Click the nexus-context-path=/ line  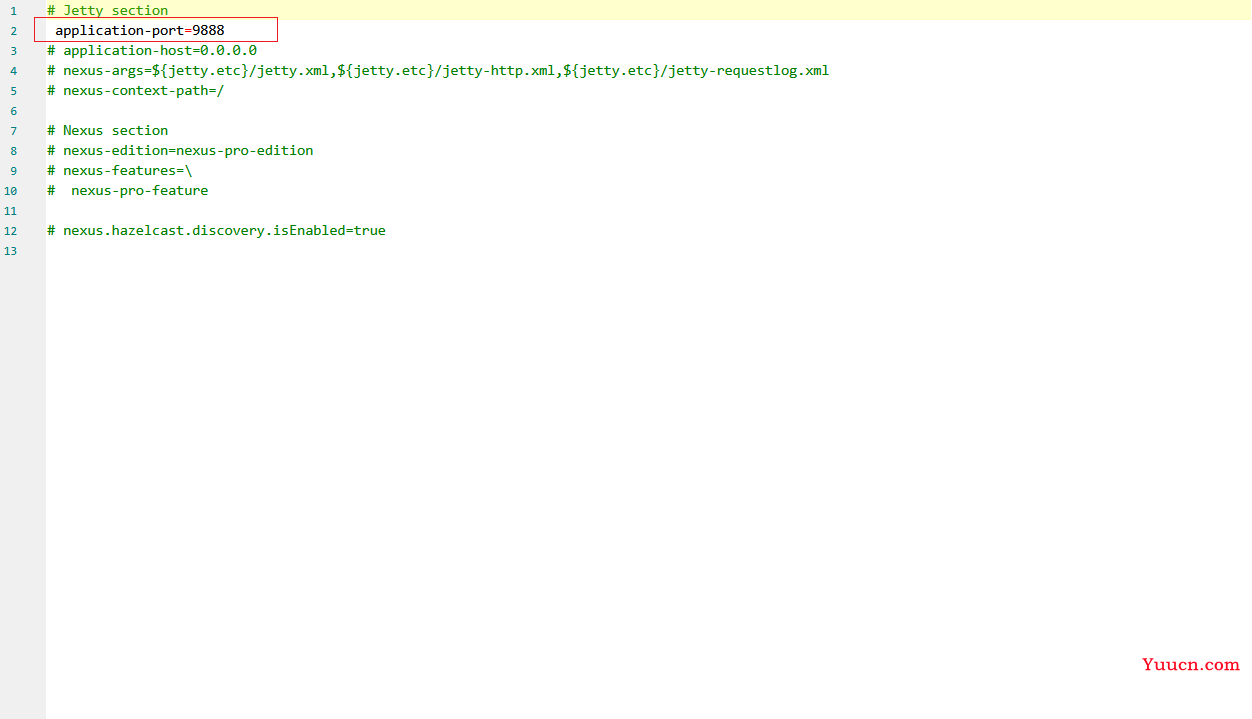click(135, 91)
